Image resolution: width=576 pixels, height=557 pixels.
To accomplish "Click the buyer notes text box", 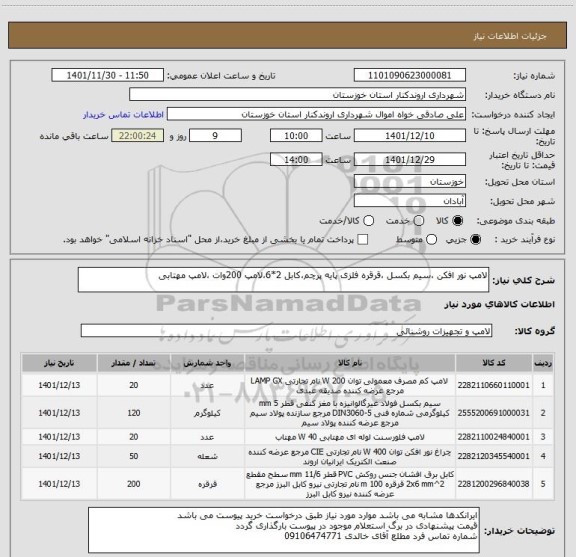I will tap(284, 530).
